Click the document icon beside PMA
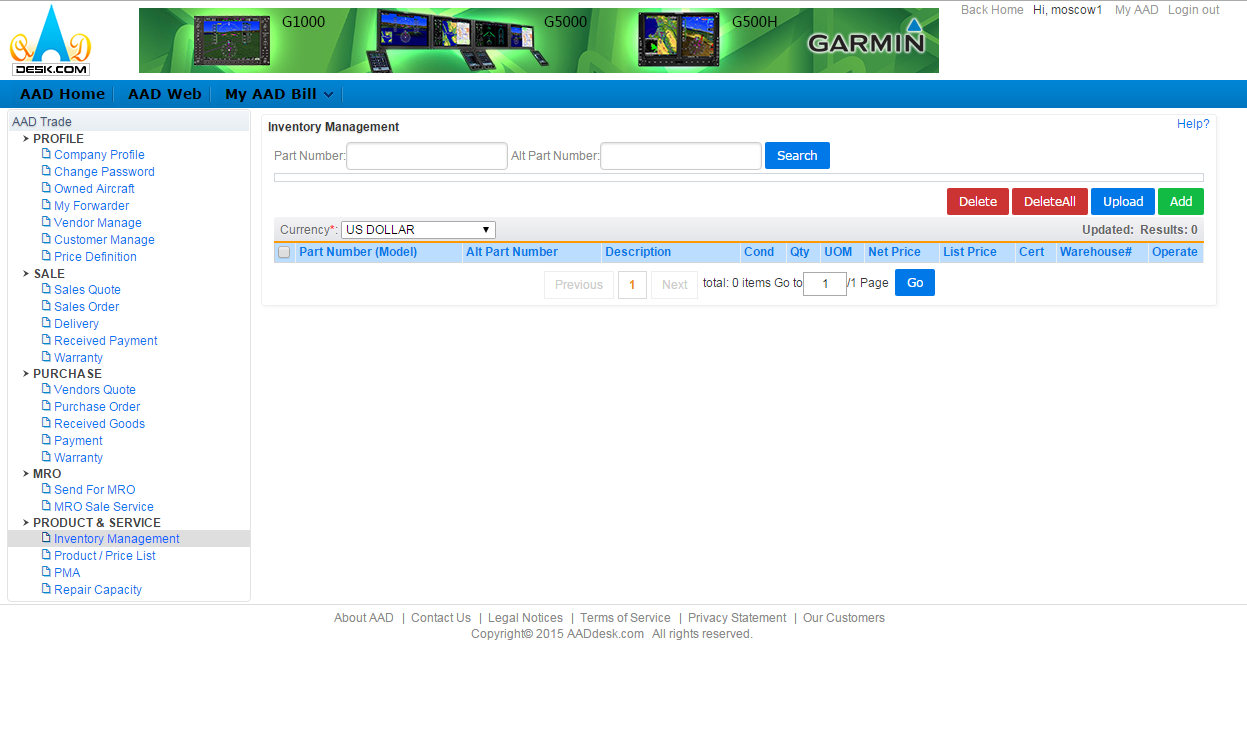Viewport: 1247px width, 755px height. pyautogui.click(x=46, y=572)
